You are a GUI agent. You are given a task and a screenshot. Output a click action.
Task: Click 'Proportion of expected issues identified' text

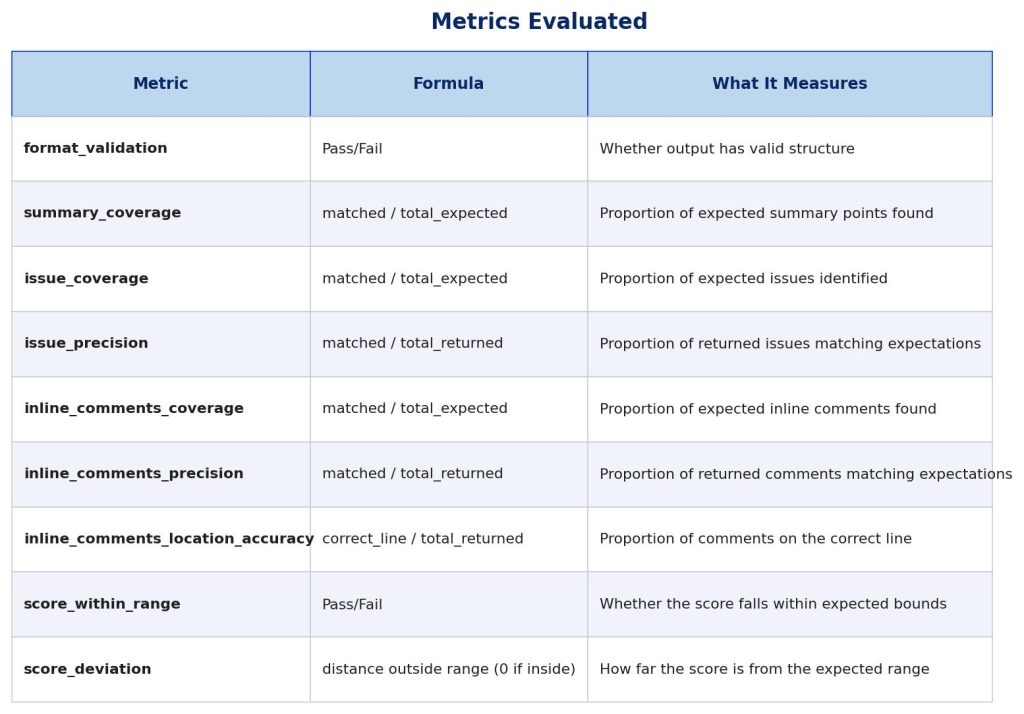(743, 279)
